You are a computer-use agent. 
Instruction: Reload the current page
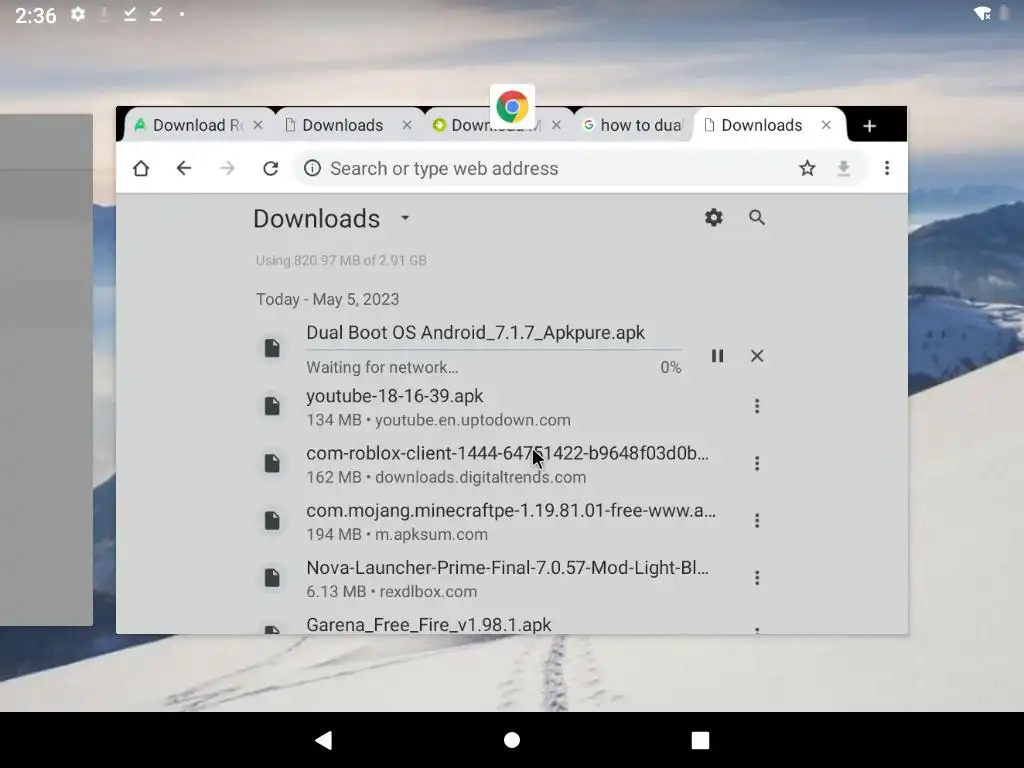pyautogui.click(x=270, y=168)
